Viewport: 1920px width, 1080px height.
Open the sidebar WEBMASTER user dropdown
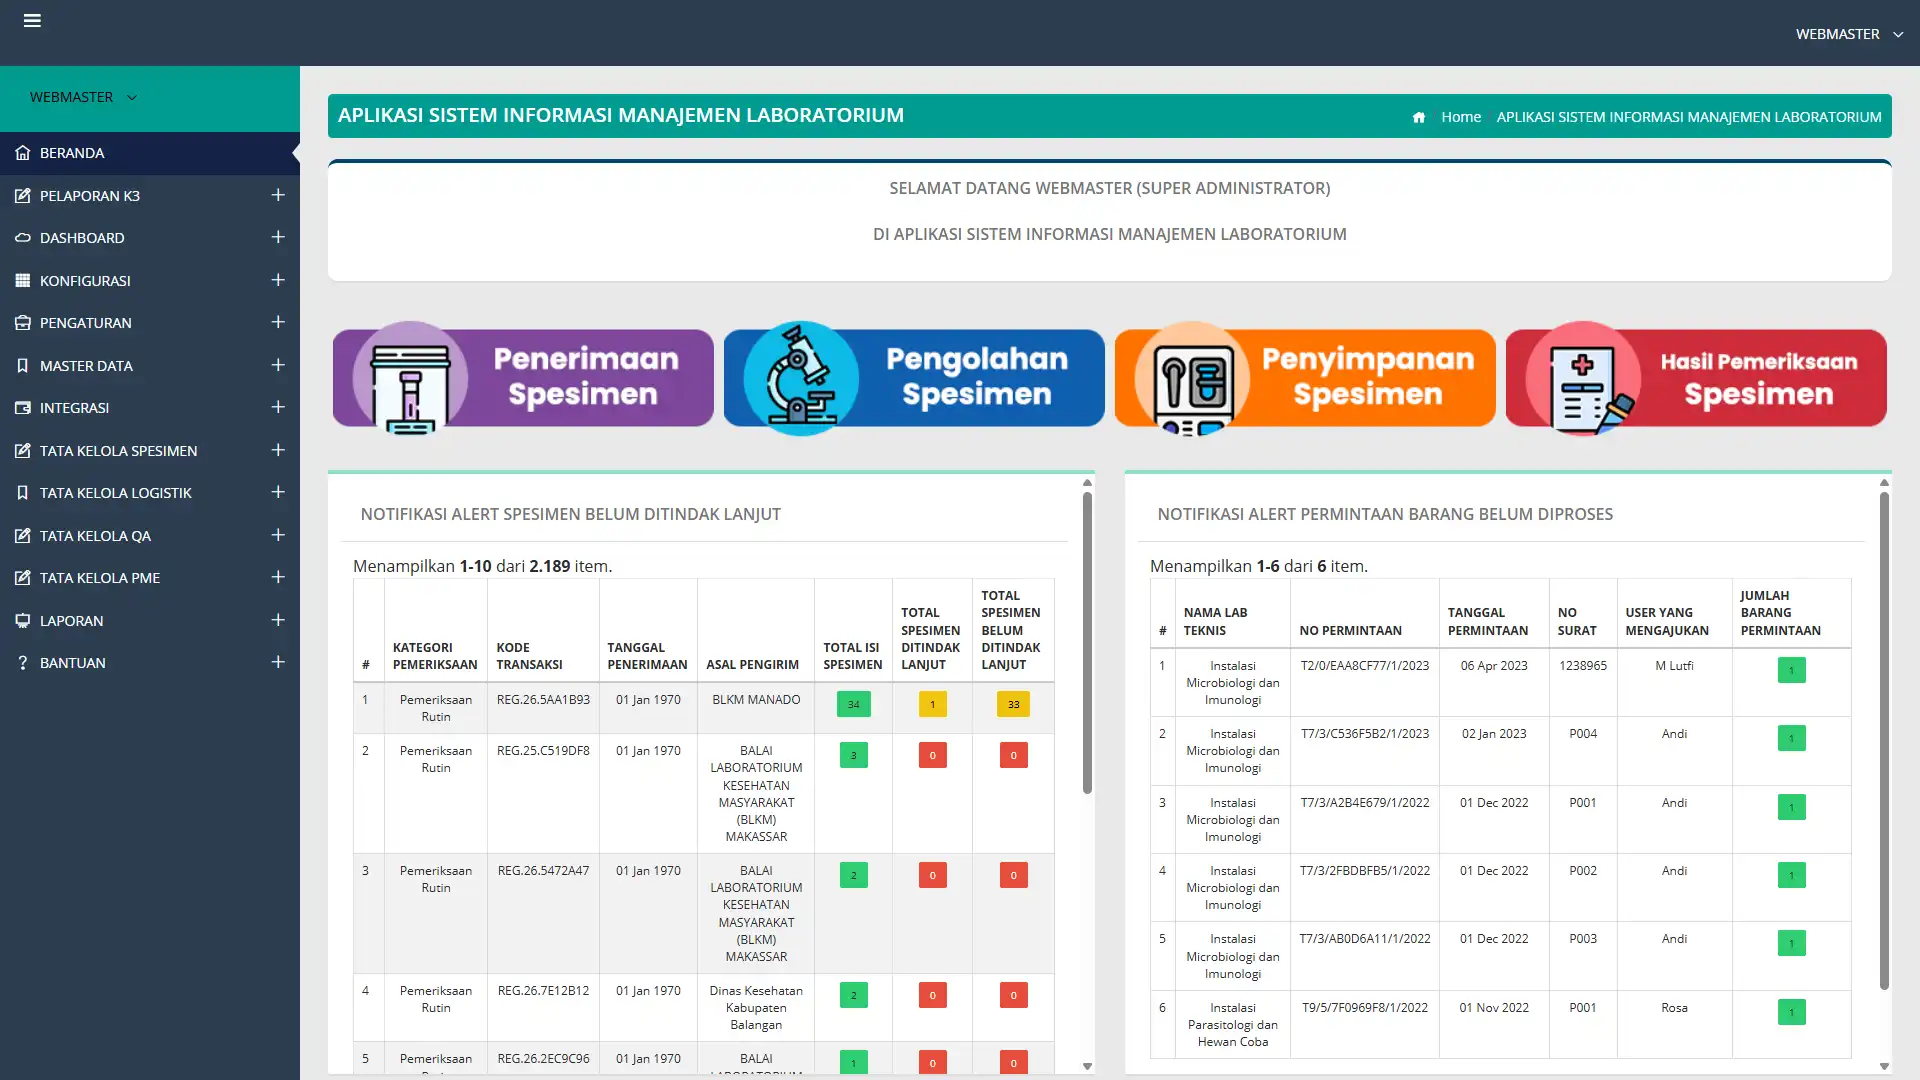pyautogui.click(x=83, y=97)
